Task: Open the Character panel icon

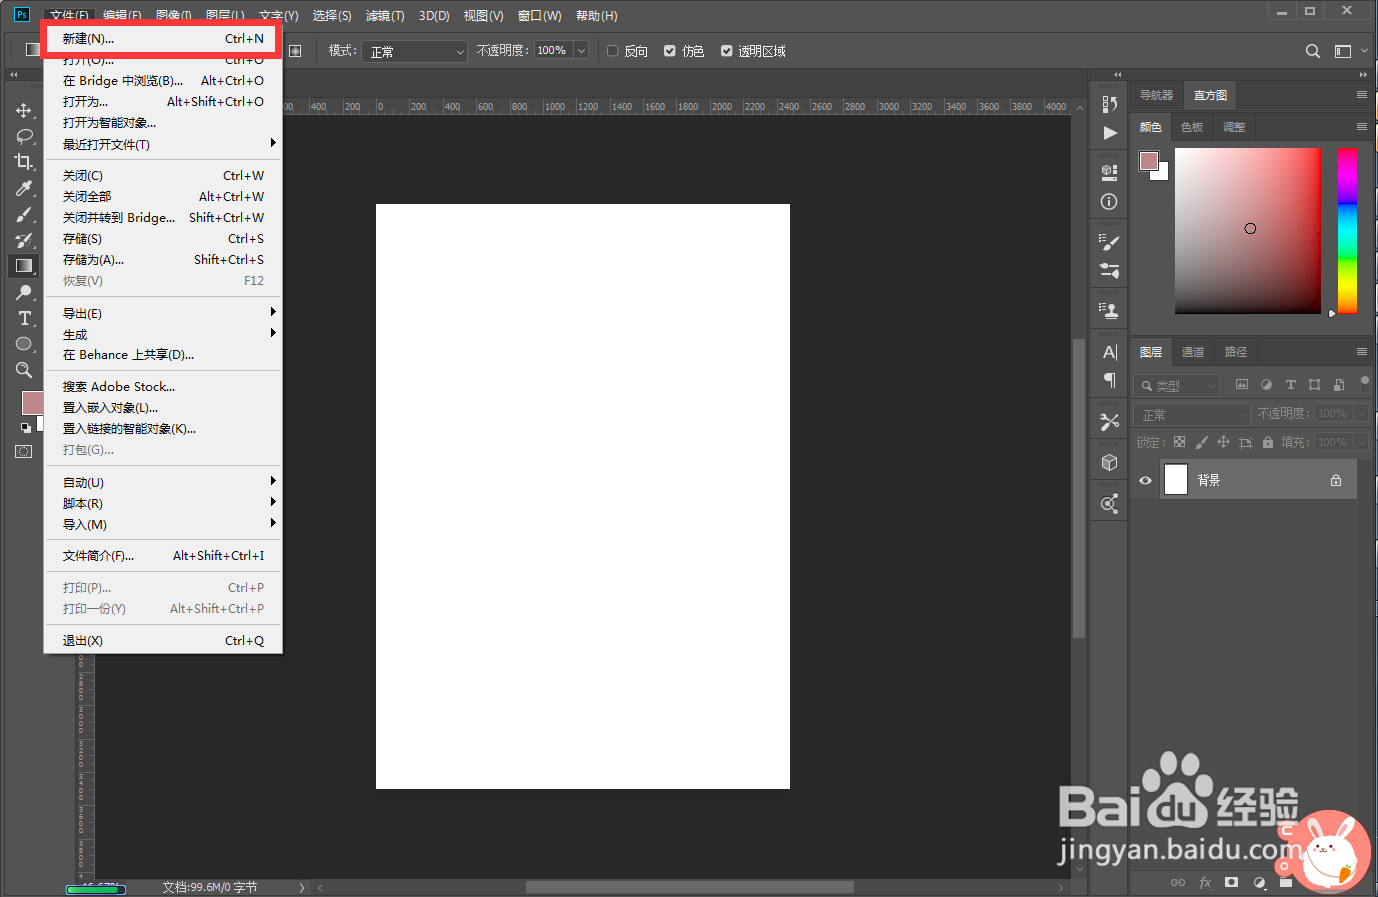Action: pyautogui.click(x=1109, y=352)
